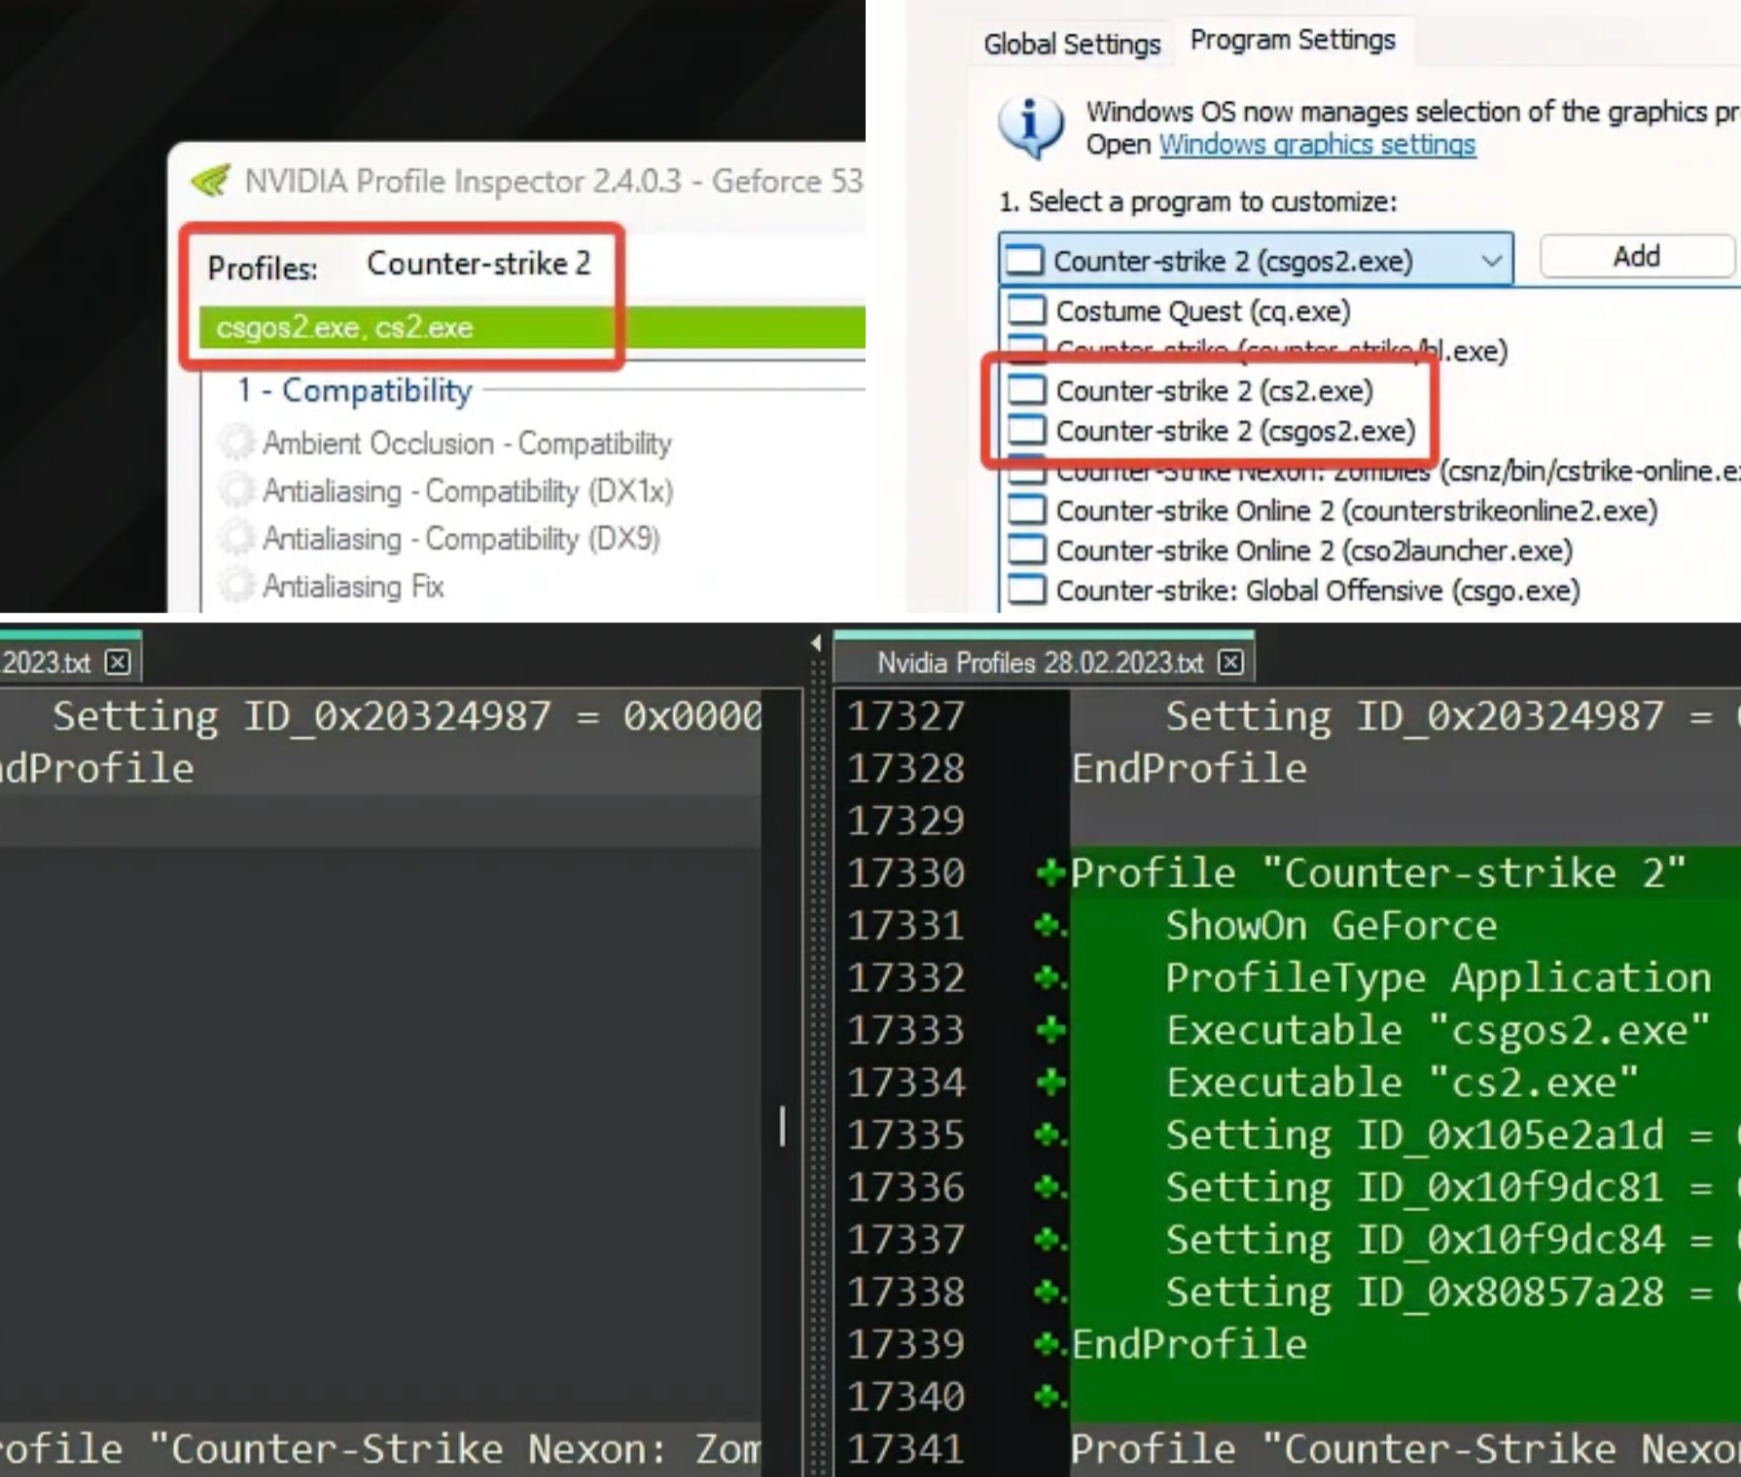Click program icon next to Costume Quest (cq.exe)
The image size is (1741, 1477).
pos(1026,310)
